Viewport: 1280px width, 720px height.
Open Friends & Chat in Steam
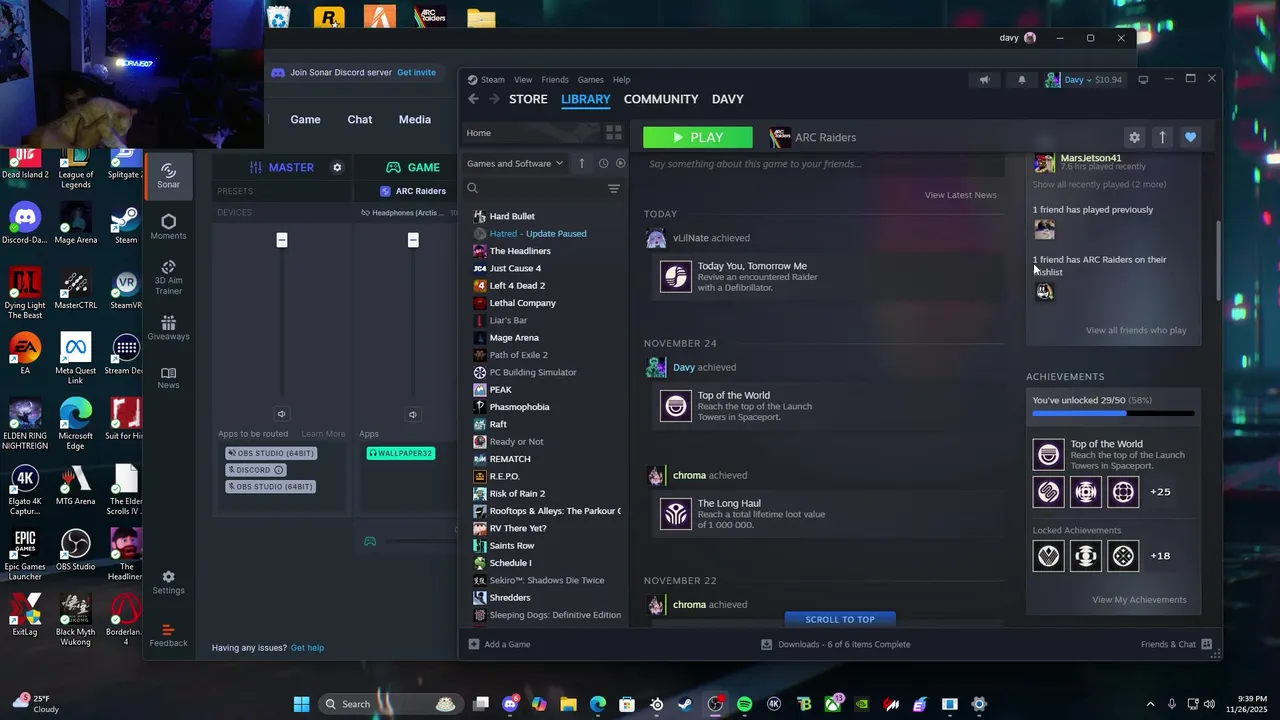1176,644
